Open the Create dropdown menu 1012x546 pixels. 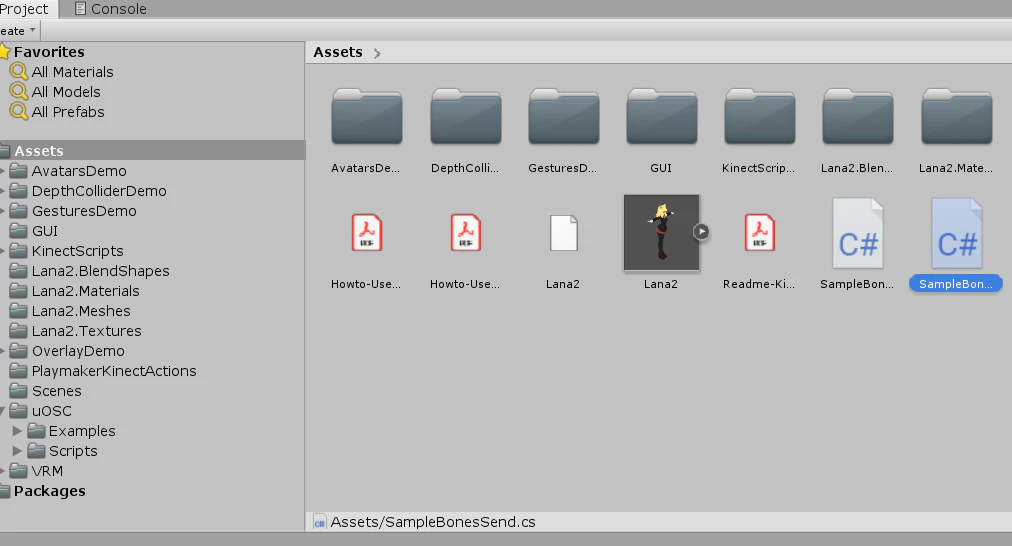(x=18, y=30)
